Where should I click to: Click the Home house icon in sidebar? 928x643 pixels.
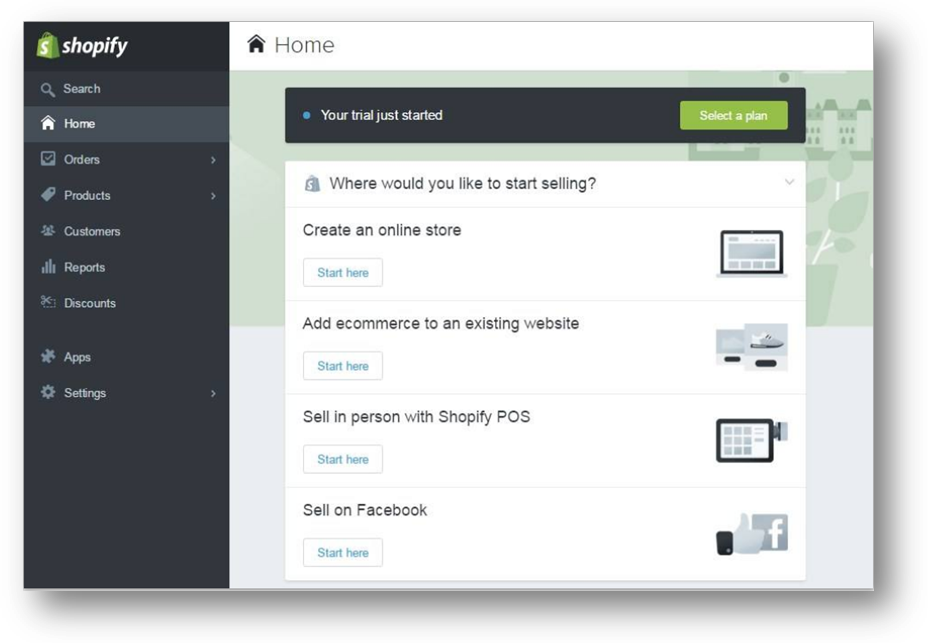[48, 123]
